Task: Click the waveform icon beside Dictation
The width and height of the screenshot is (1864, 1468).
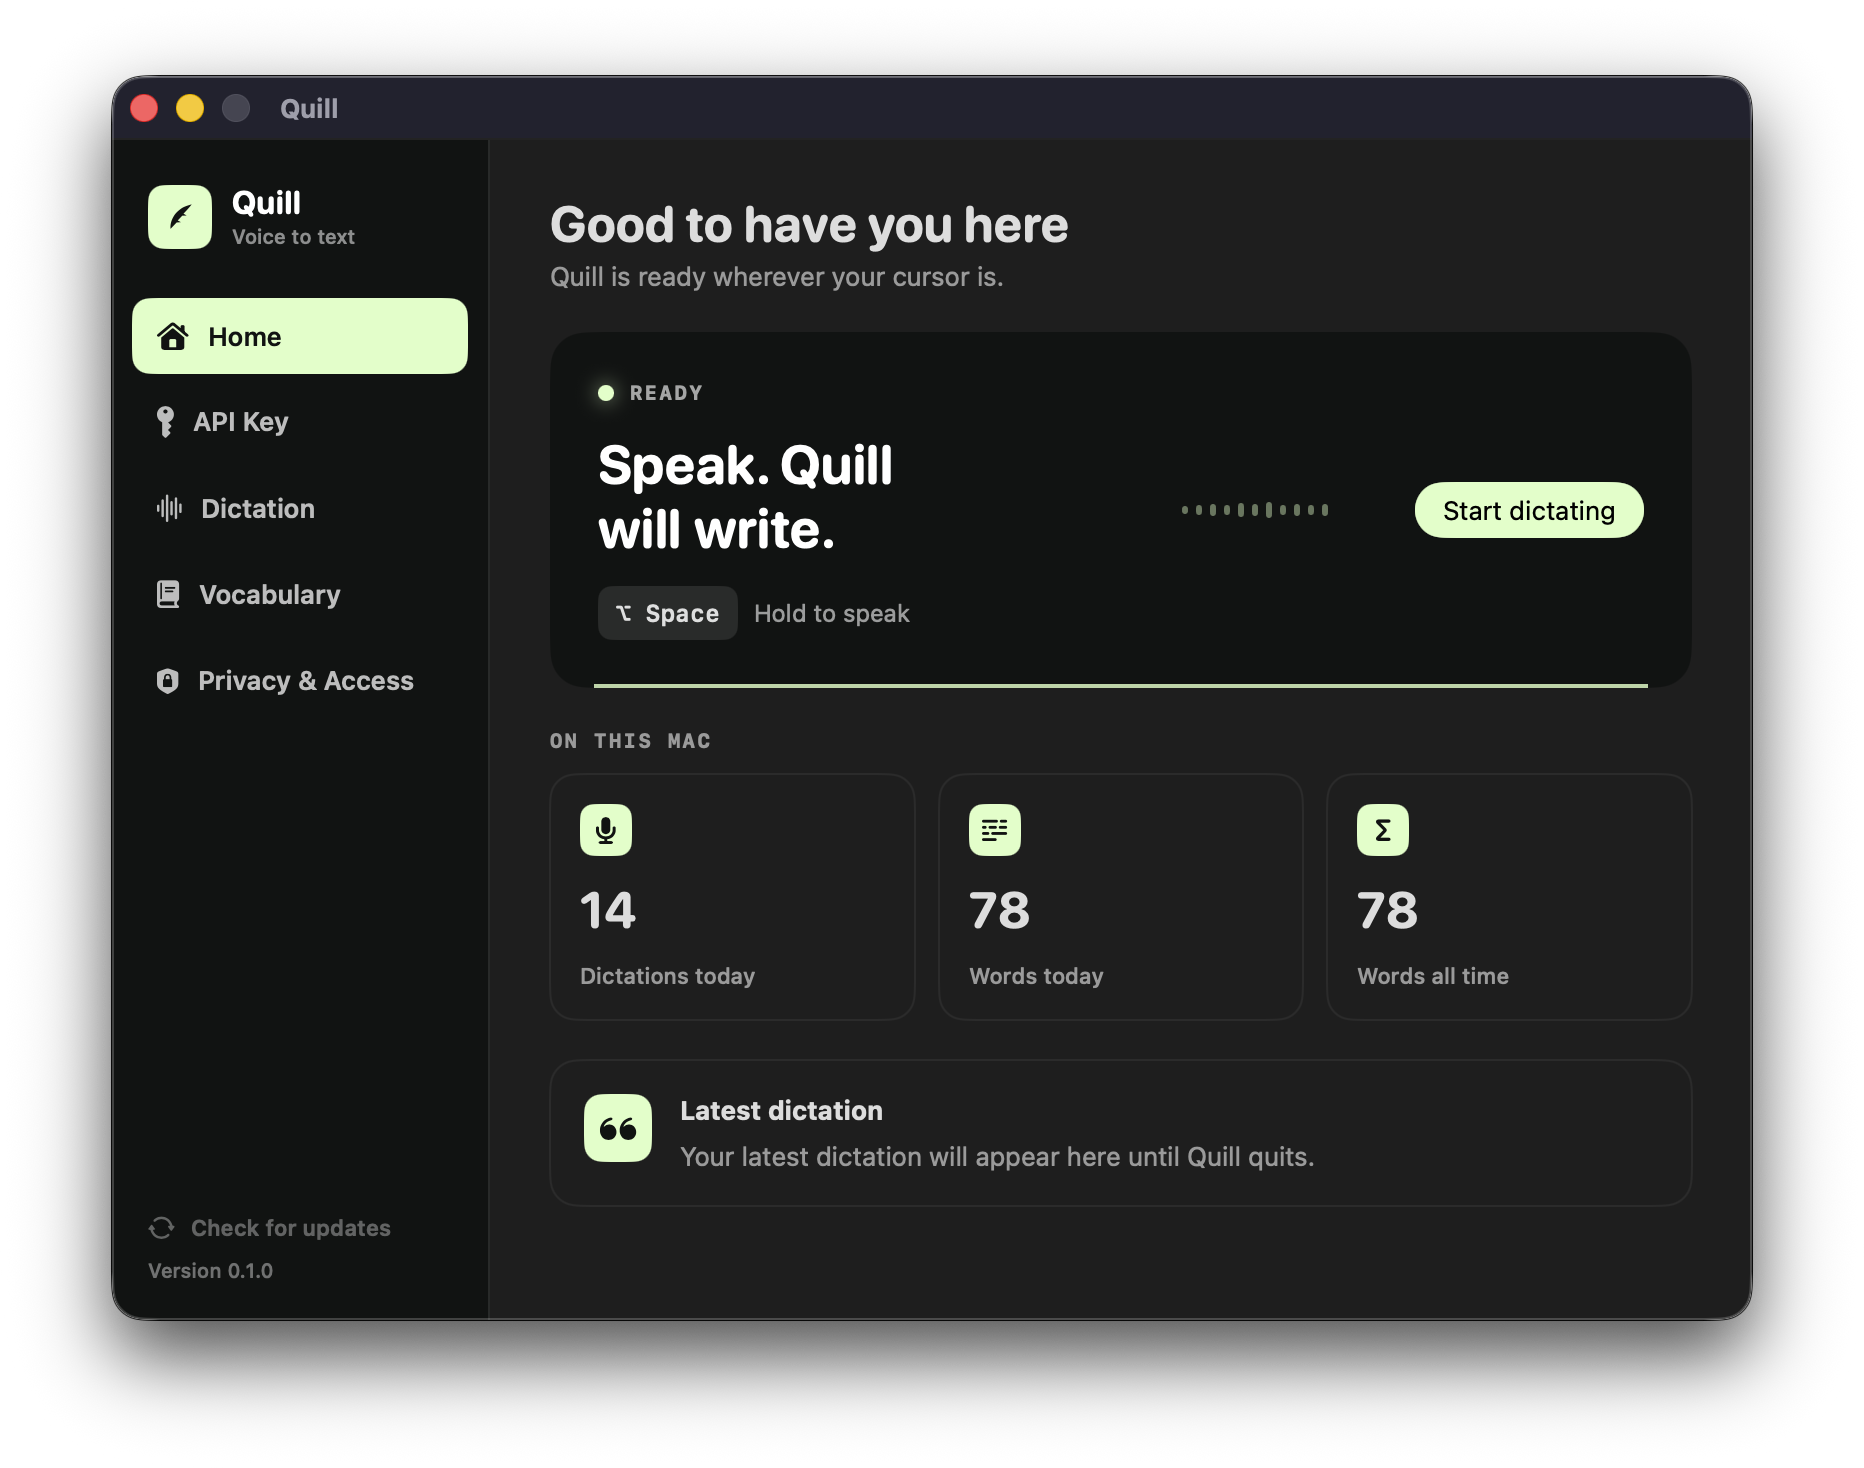Action: 169,508
